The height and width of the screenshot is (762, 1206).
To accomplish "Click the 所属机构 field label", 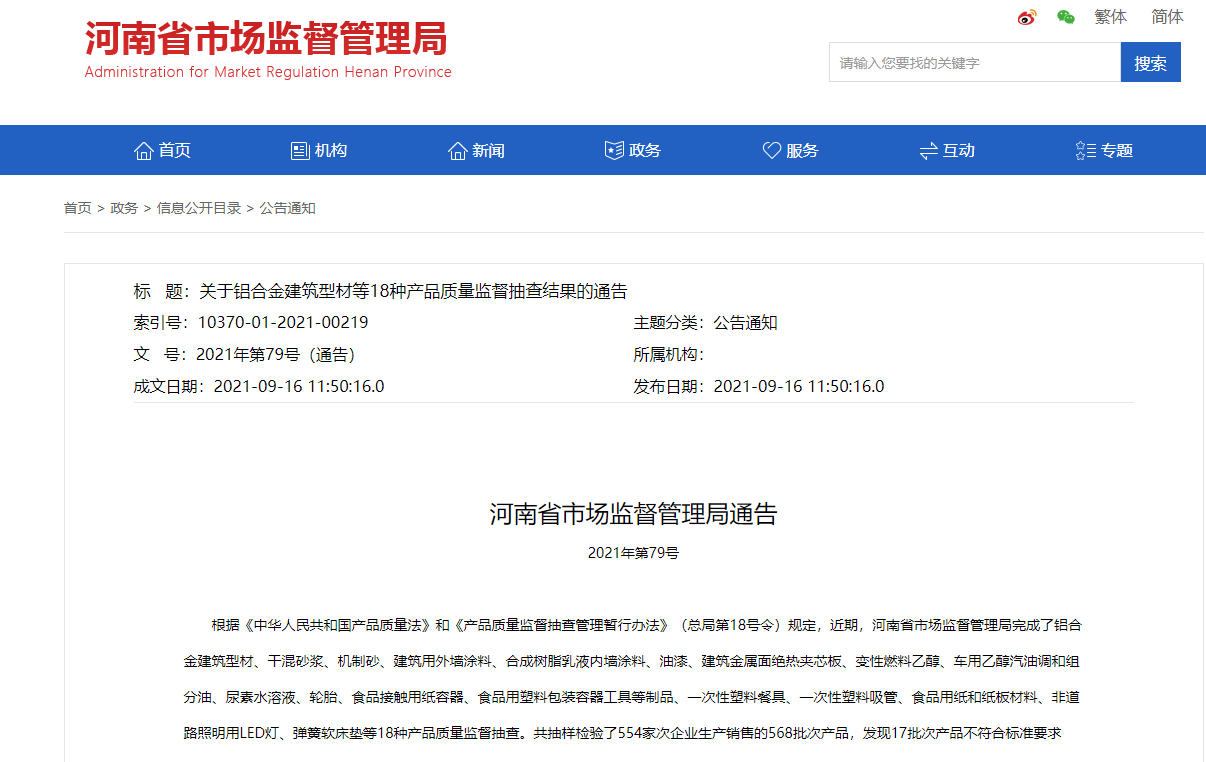I will pos(669,355).
